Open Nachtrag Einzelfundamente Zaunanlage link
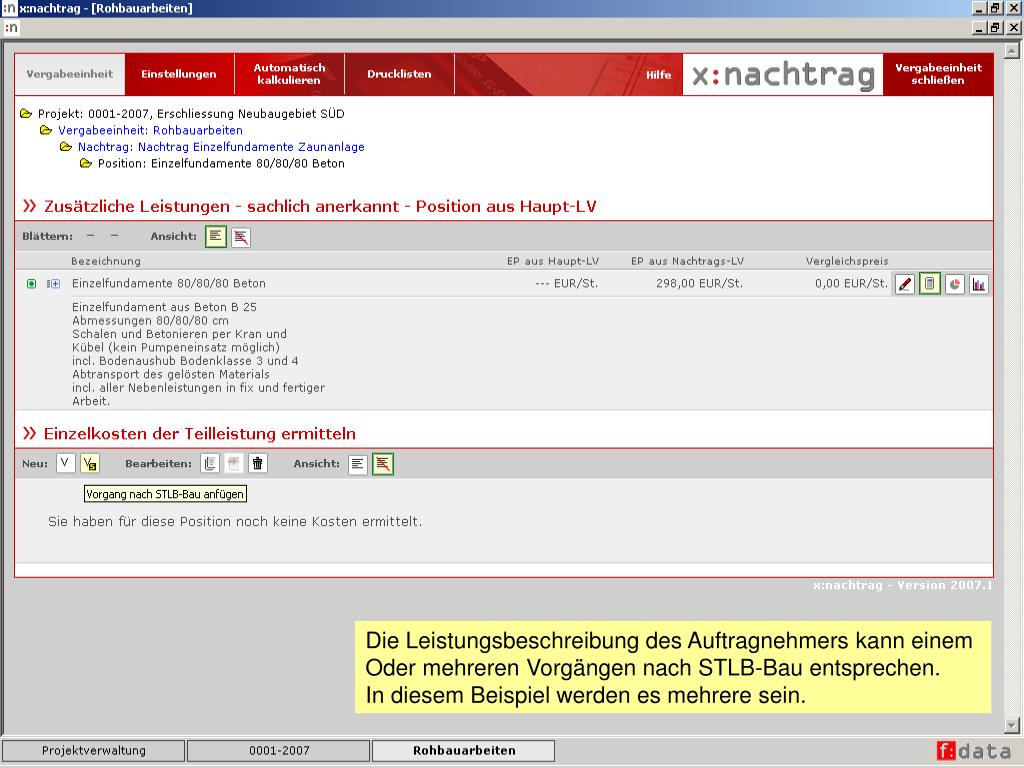Screen dimensions: 1024x768 (221, 147)
